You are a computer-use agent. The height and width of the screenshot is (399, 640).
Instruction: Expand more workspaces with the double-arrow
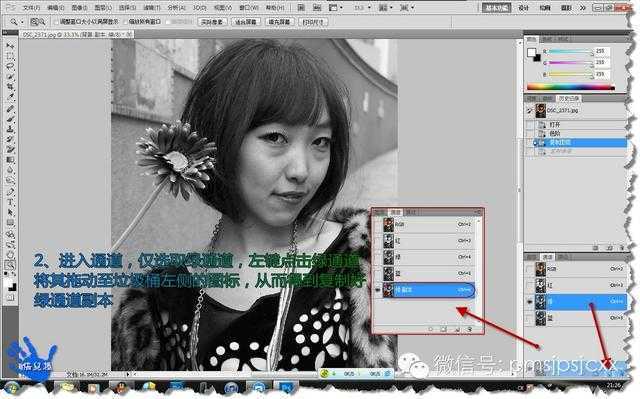pos(583,7)
